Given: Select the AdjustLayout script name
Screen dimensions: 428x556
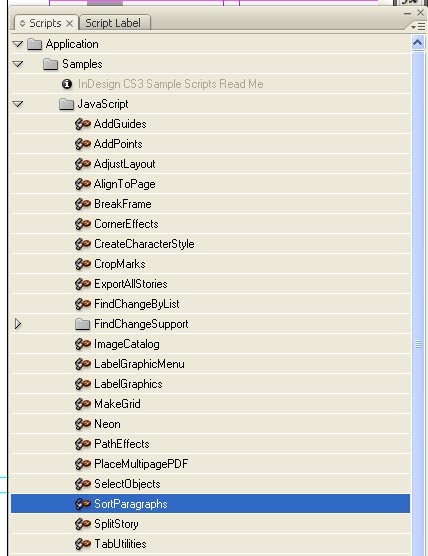Looking at the screenshot, I should (x=124, y=164).
